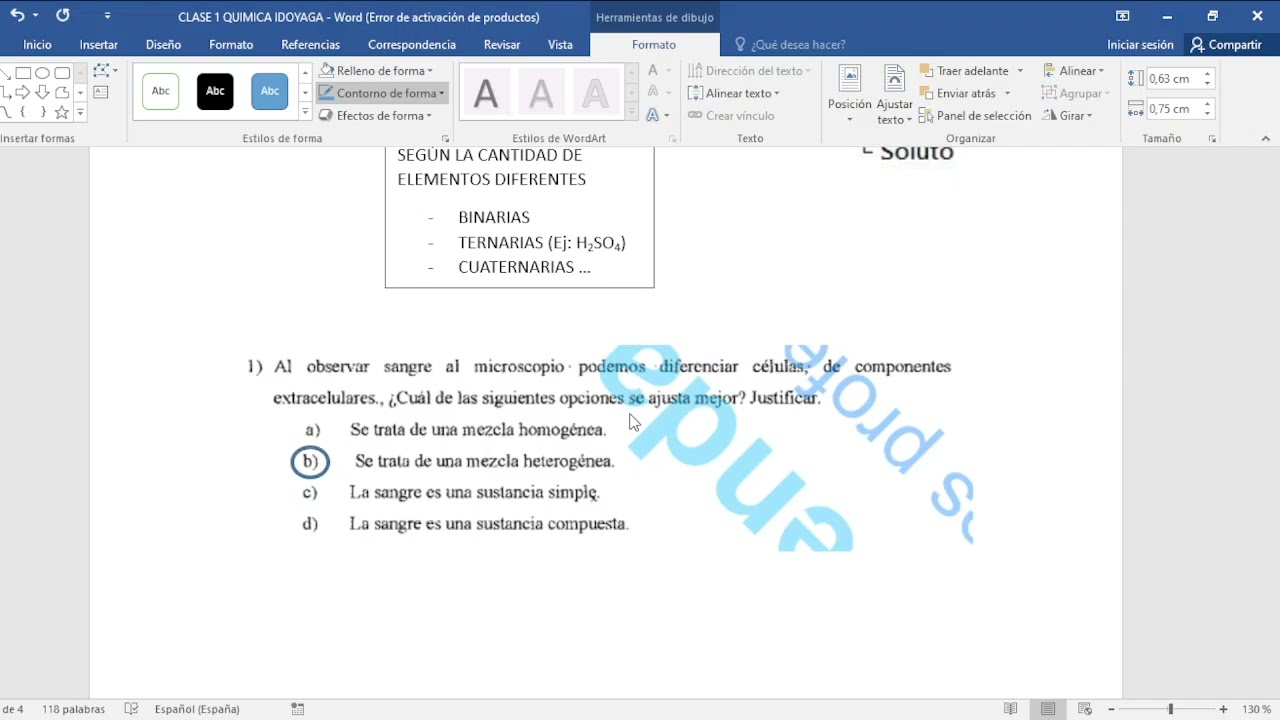Switch to the Referencias tab
This screenshot has width=1280, height=720.
tap(310, 45)
